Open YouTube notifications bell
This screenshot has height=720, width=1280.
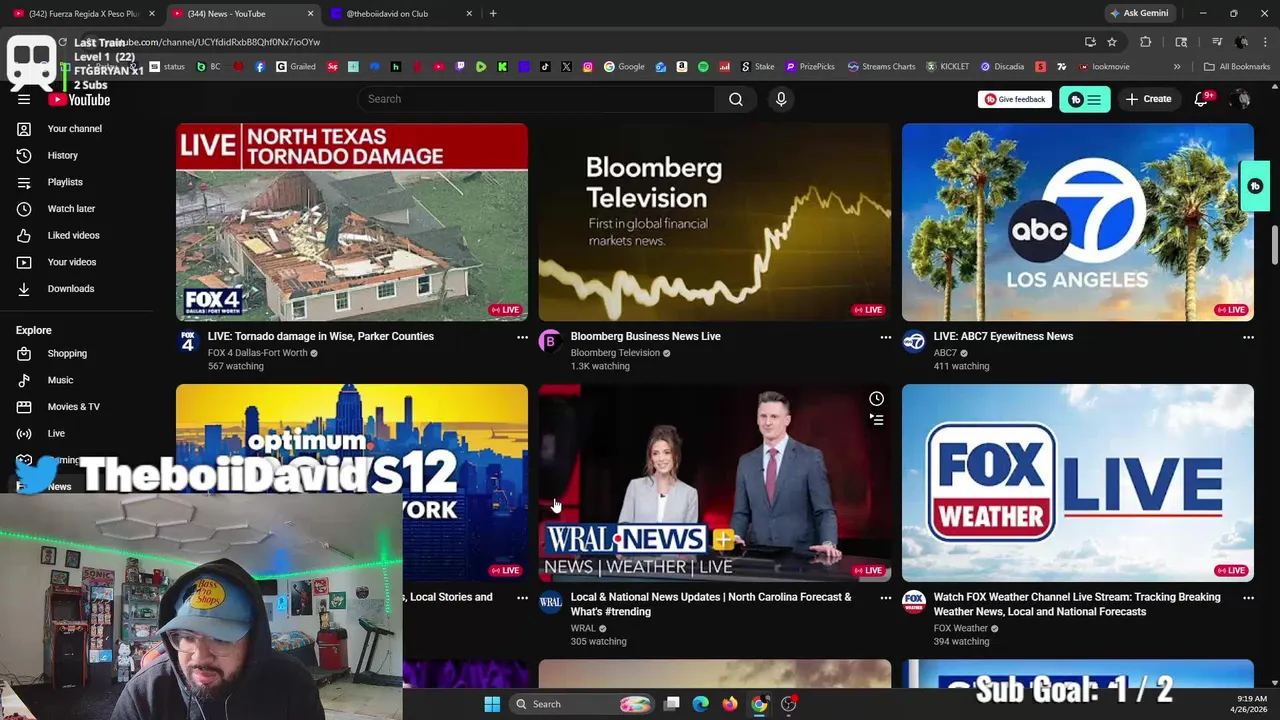click(1201, 99)
